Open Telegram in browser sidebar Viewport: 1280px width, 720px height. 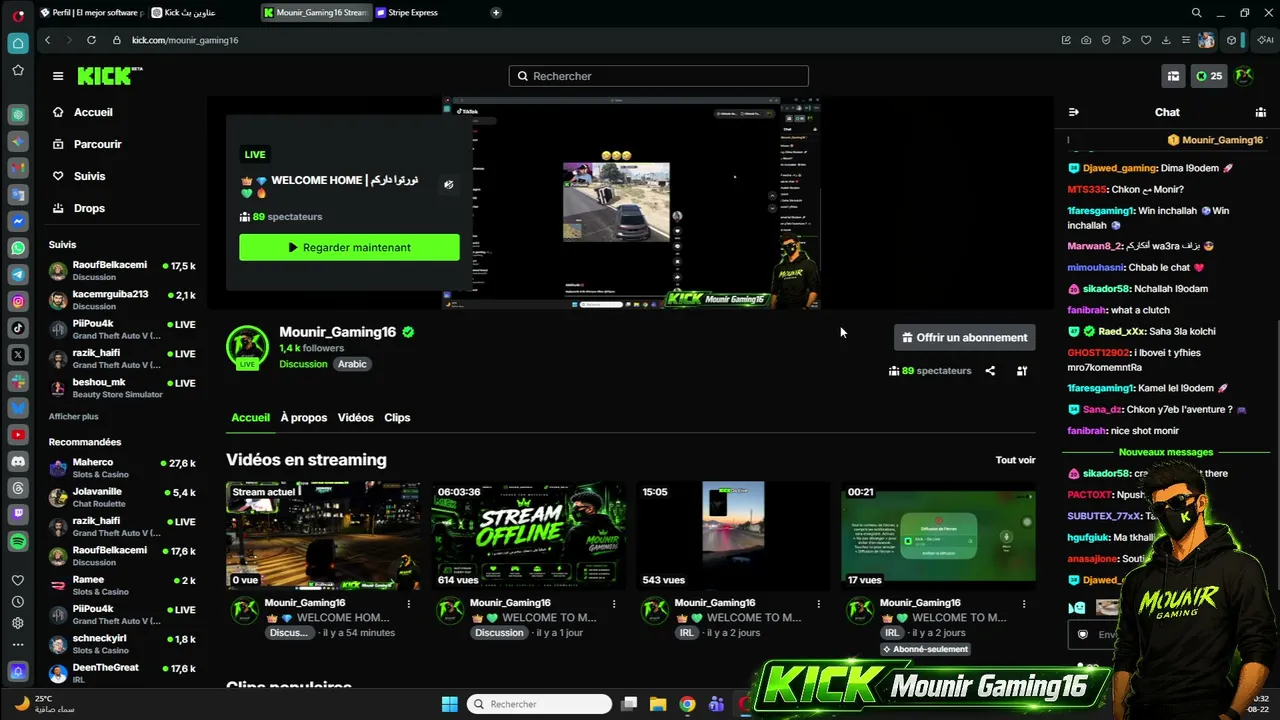[18, 274]
